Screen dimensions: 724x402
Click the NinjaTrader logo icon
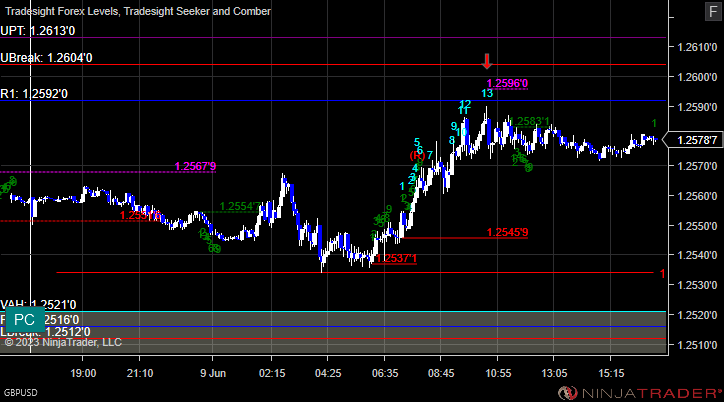tap(567, 393)
